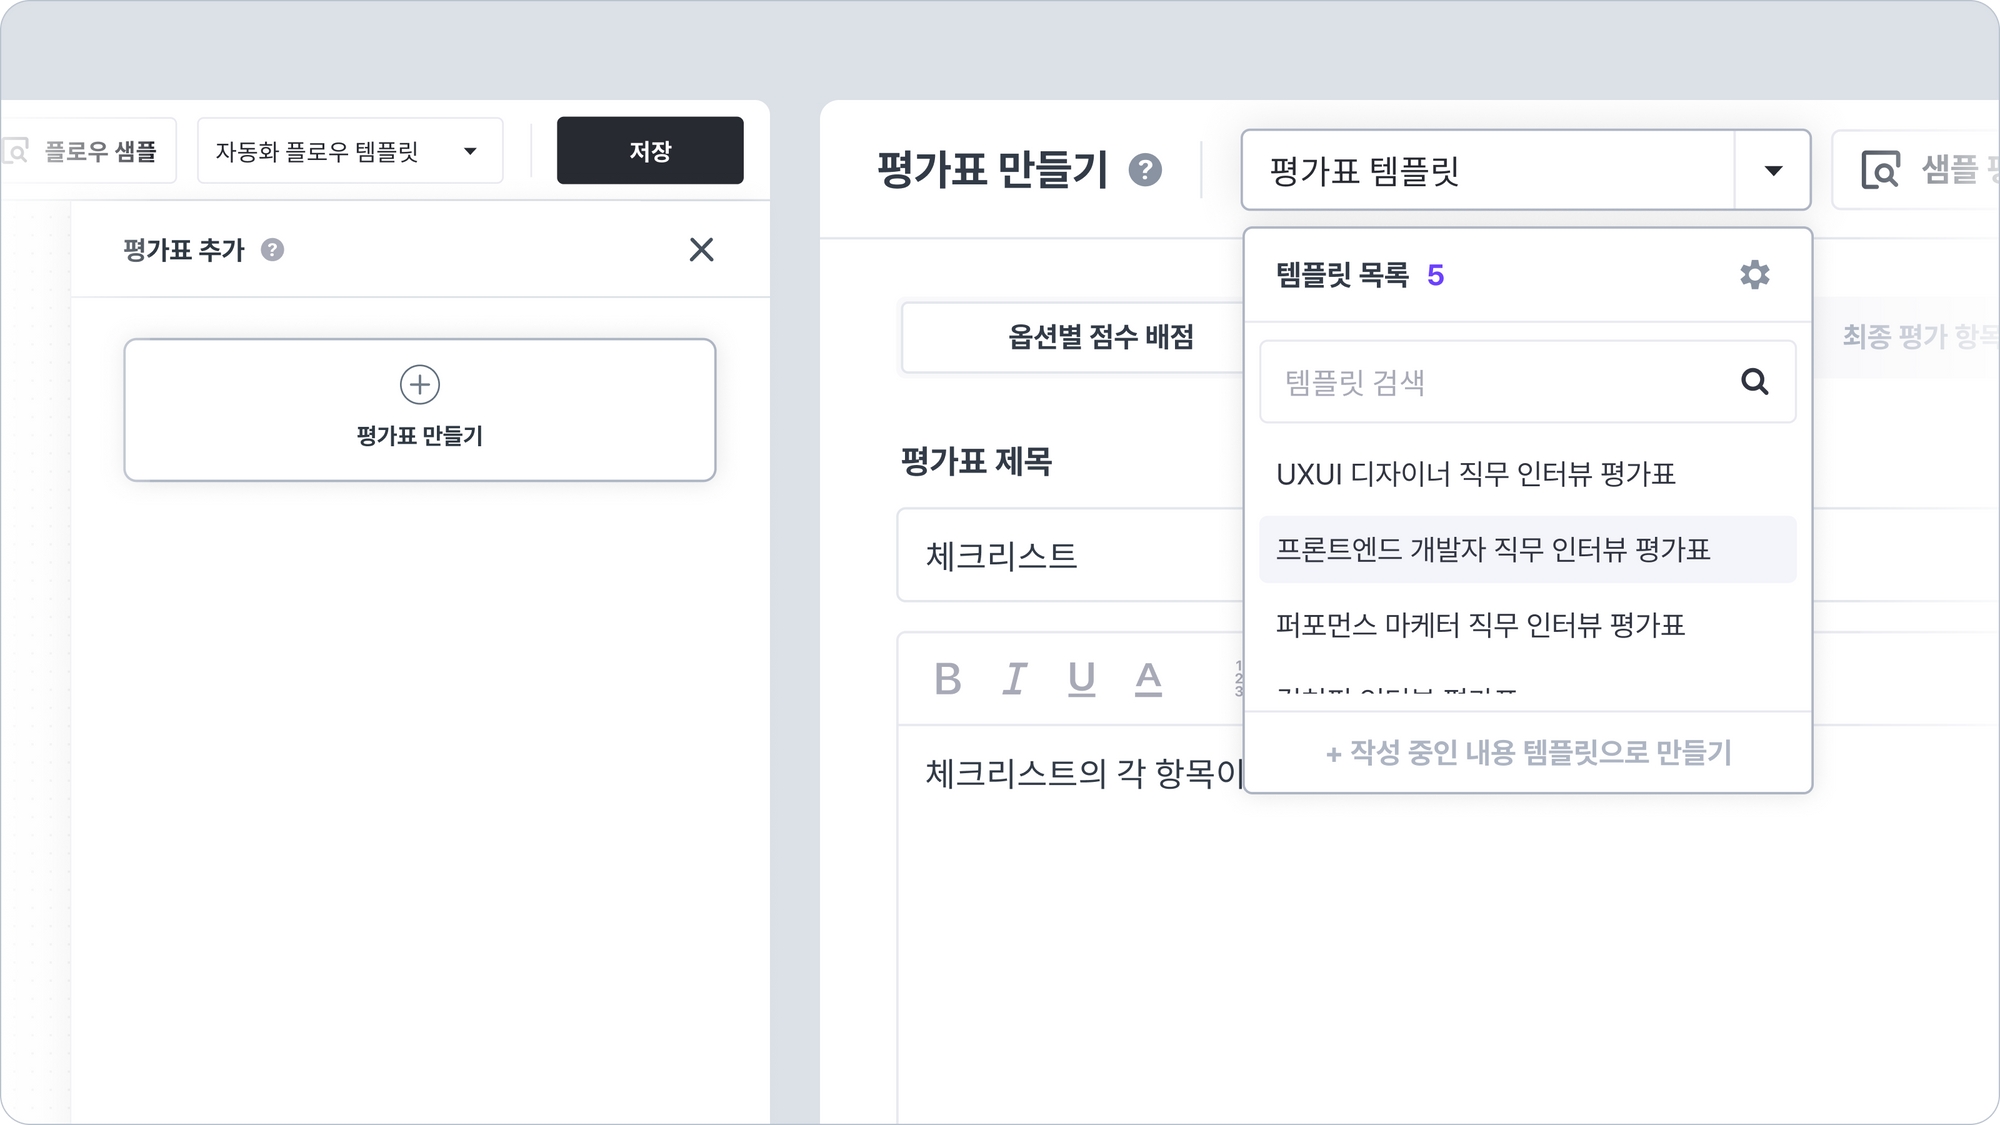Click 작성 중인 내용 템플릿으로 만들기 link

[1528, 752]
